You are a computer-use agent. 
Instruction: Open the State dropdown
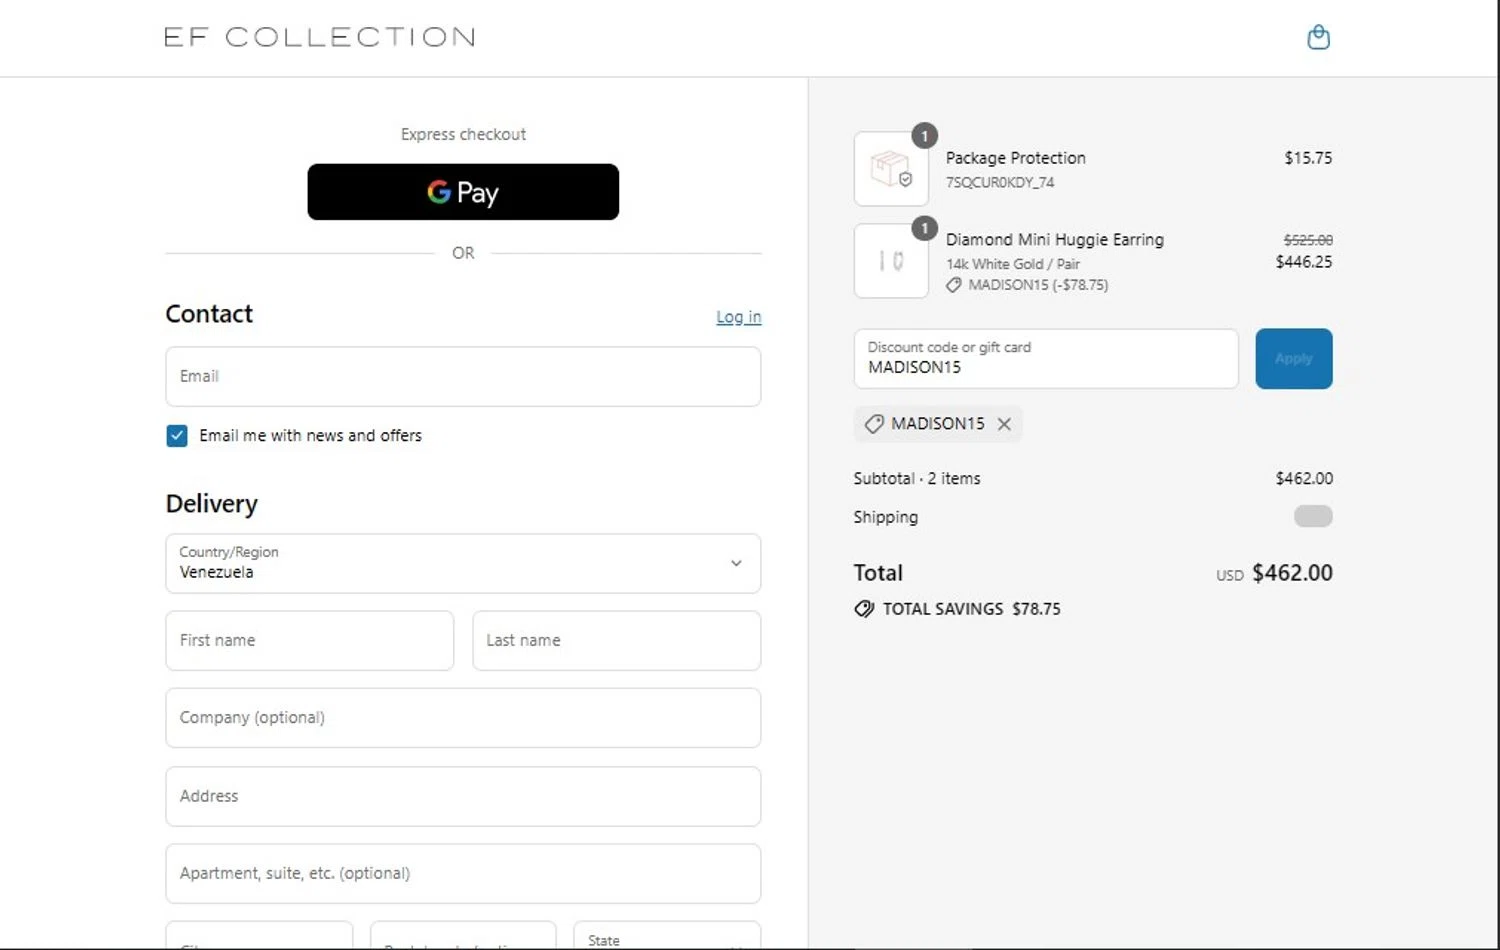point(667,936)
